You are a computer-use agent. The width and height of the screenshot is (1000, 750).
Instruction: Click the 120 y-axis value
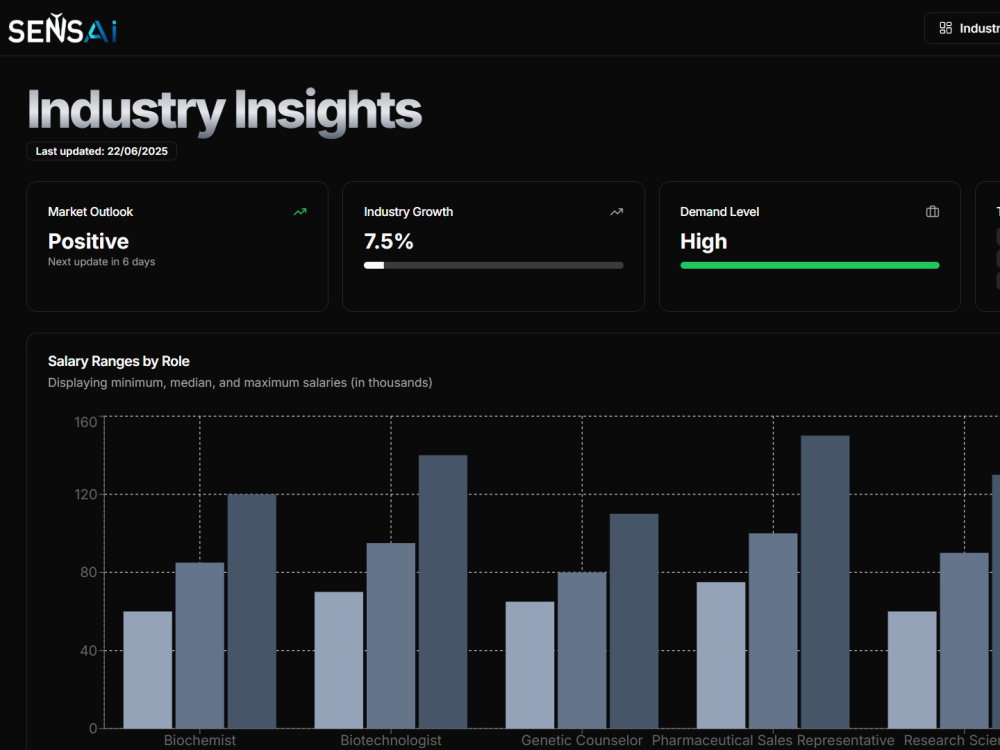[85, 494]
